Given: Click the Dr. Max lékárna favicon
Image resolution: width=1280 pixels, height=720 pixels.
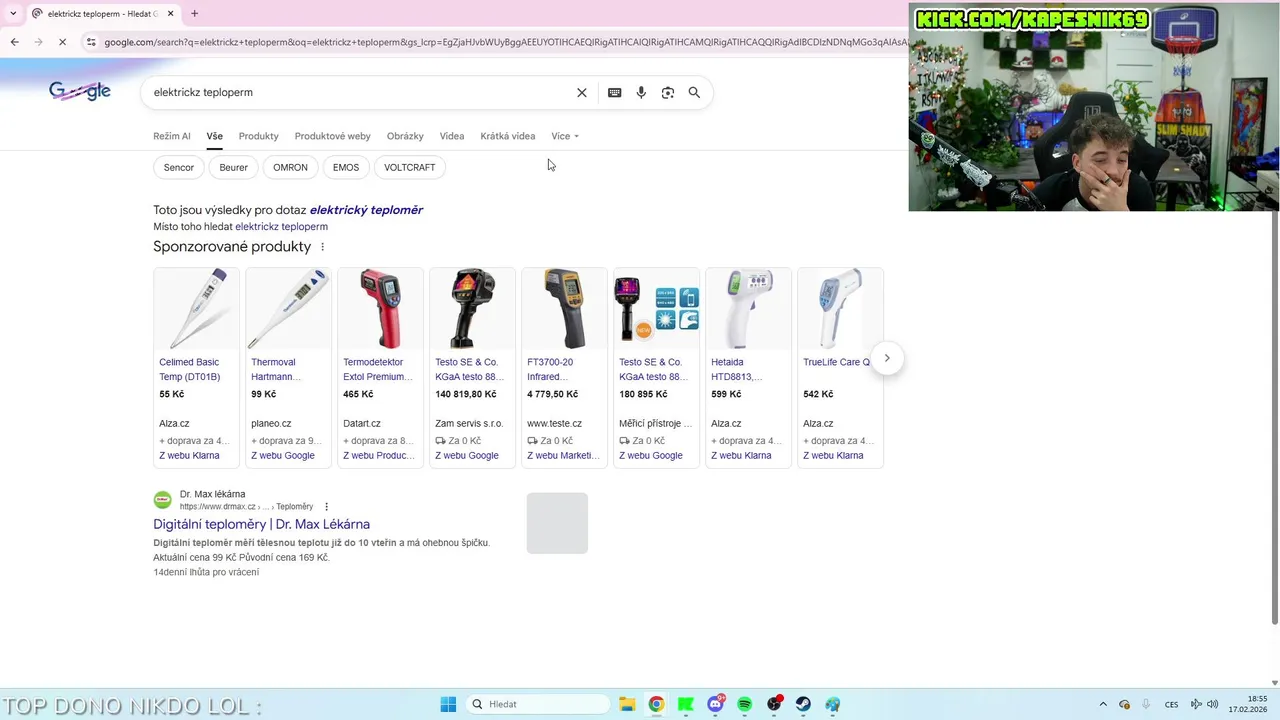Looking at the screenshot, I should click(x=162, y=500).
